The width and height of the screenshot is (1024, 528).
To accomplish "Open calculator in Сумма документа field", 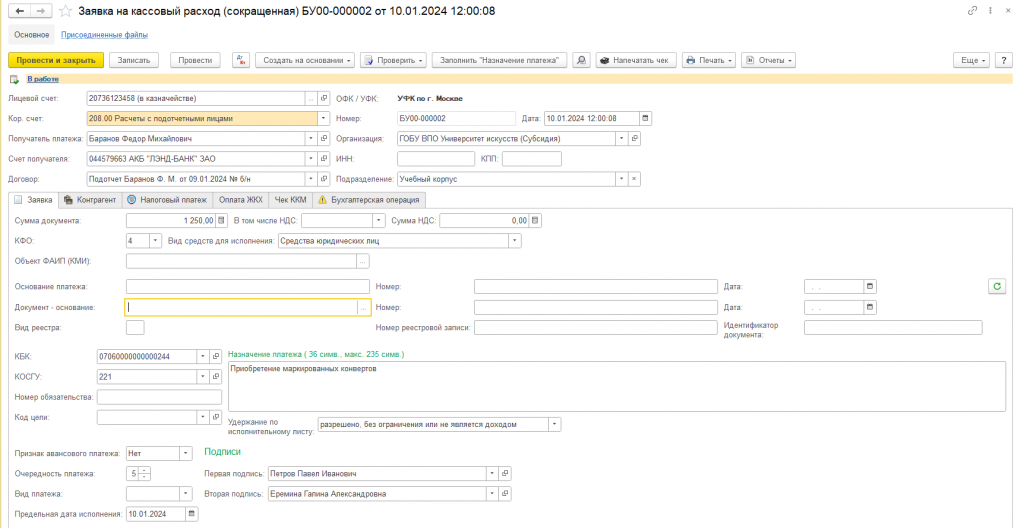I will pos(221,221).
